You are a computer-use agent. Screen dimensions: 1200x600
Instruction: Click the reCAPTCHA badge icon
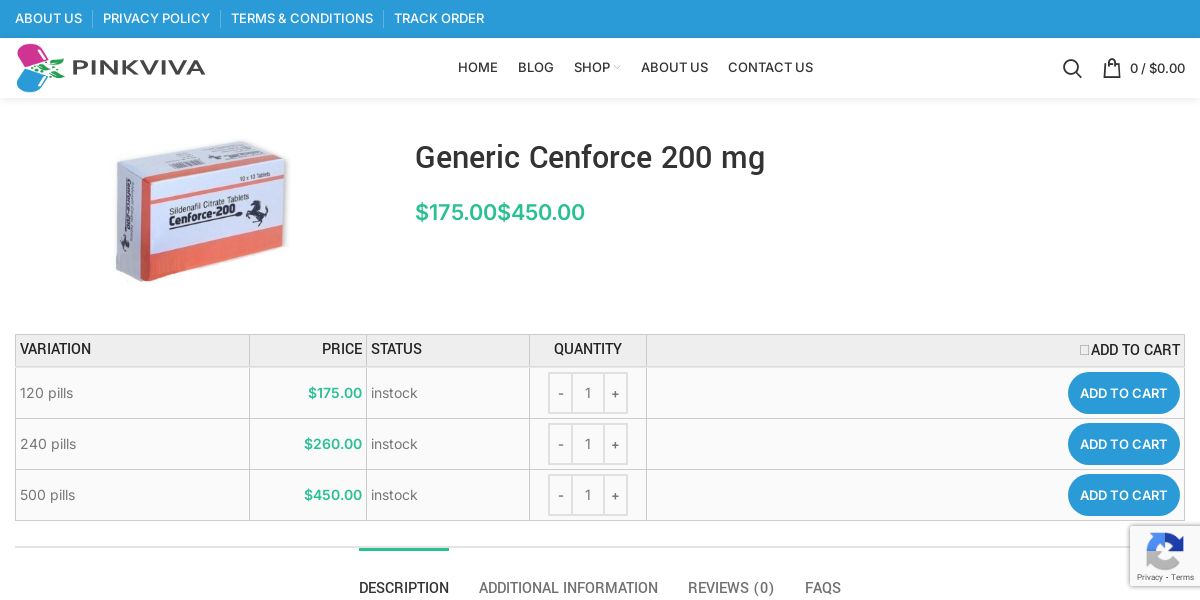(1164, 551)
